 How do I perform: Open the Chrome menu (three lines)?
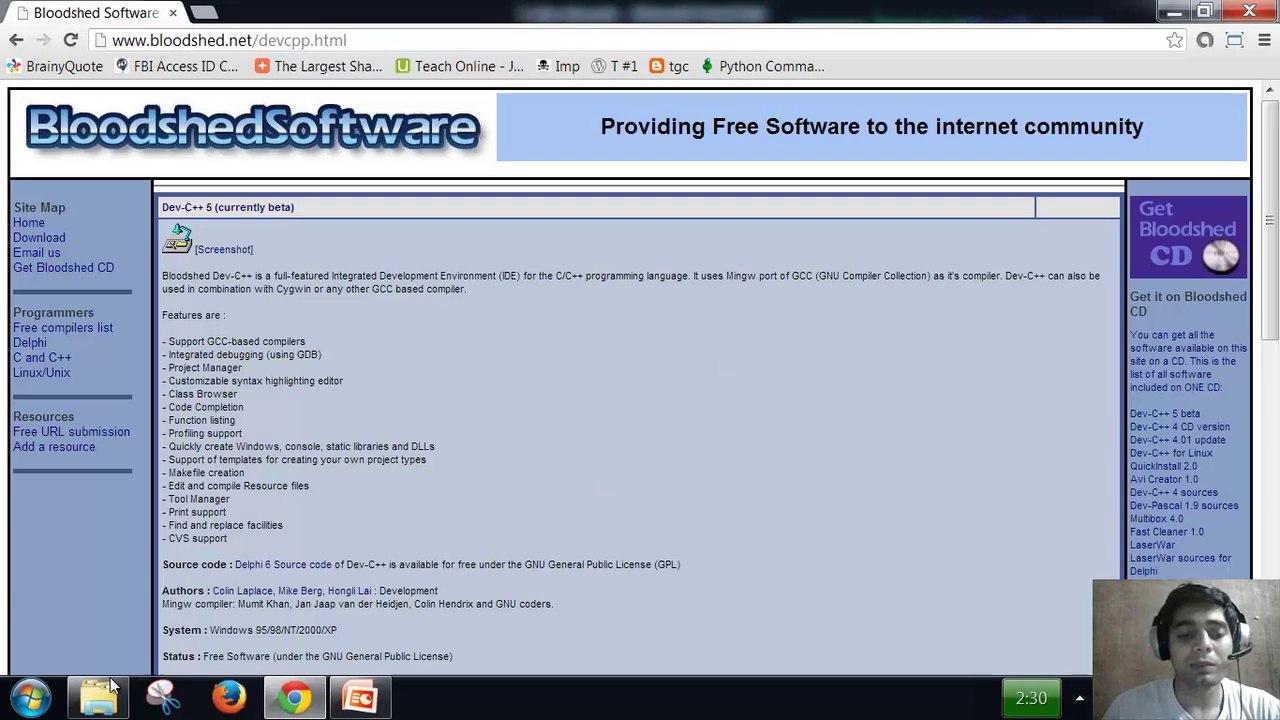[x=1264, y=40]
